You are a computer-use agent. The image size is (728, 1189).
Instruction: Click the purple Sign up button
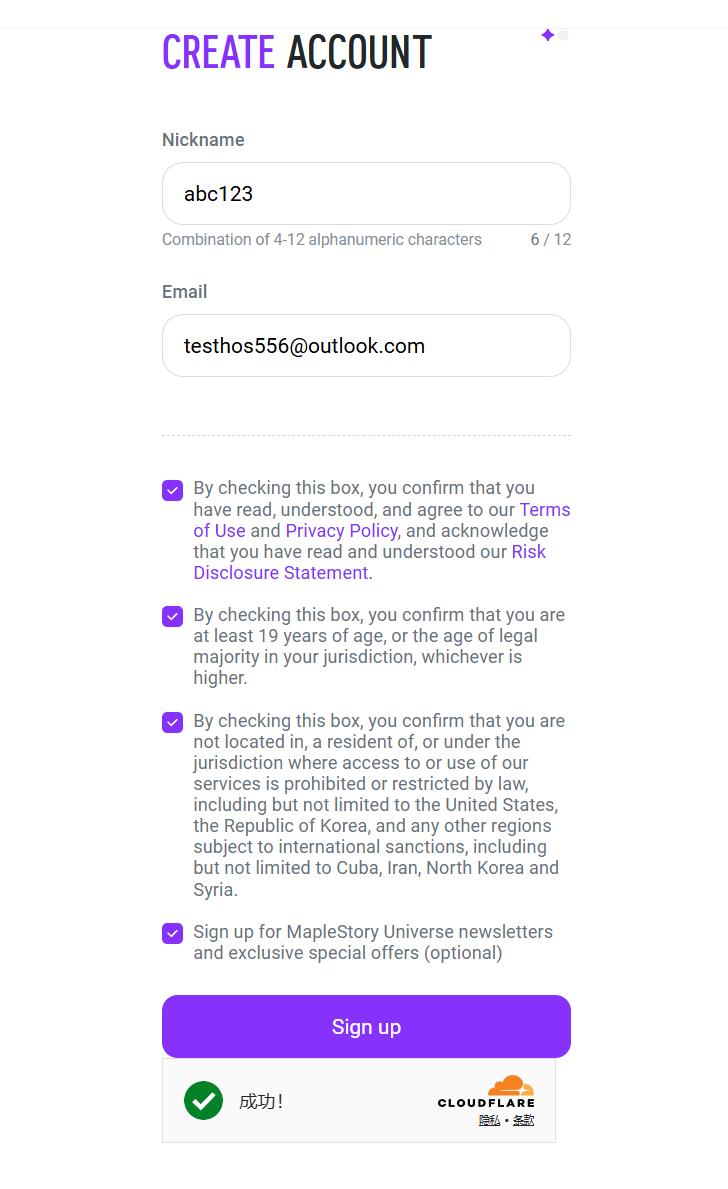pos(366,1027)
